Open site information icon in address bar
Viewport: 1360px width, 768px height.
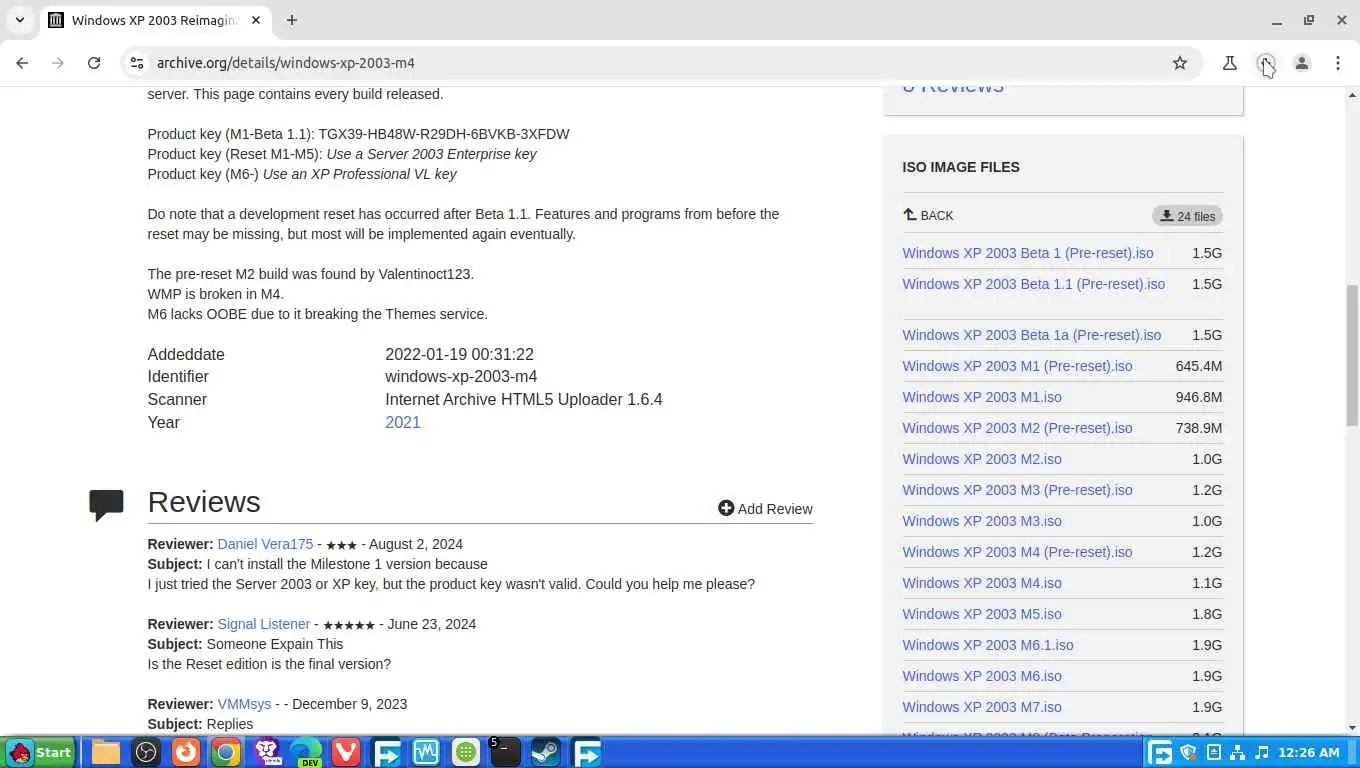(137, 63)
